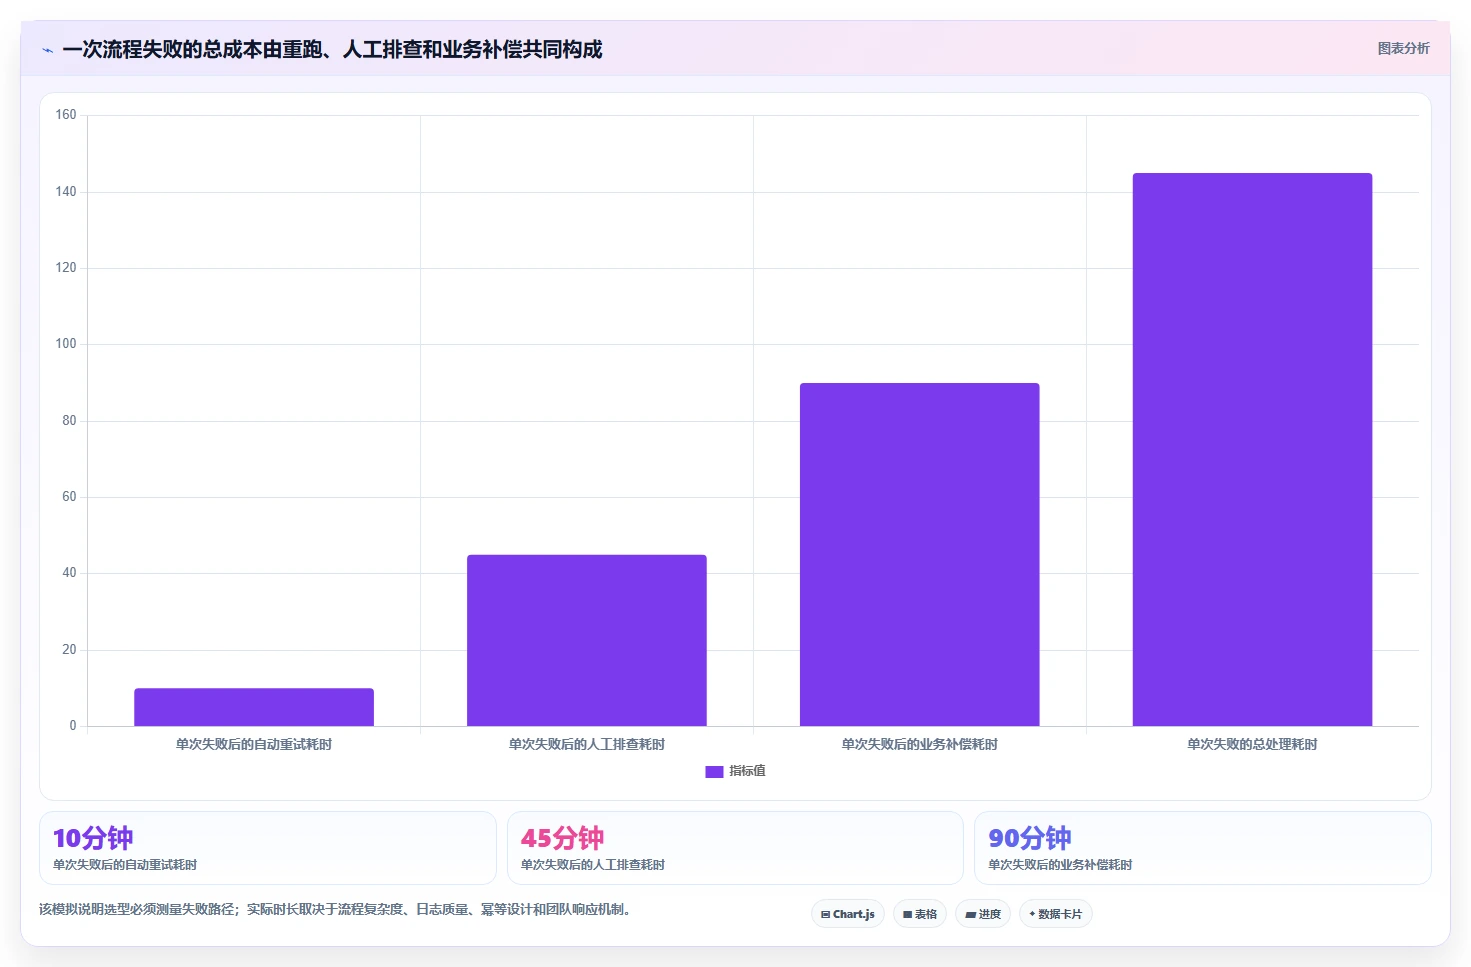Select the 单次失败后的自动重试耗时 bar
This screenshot has height=967, width=1471.
(x=254, y=707)
